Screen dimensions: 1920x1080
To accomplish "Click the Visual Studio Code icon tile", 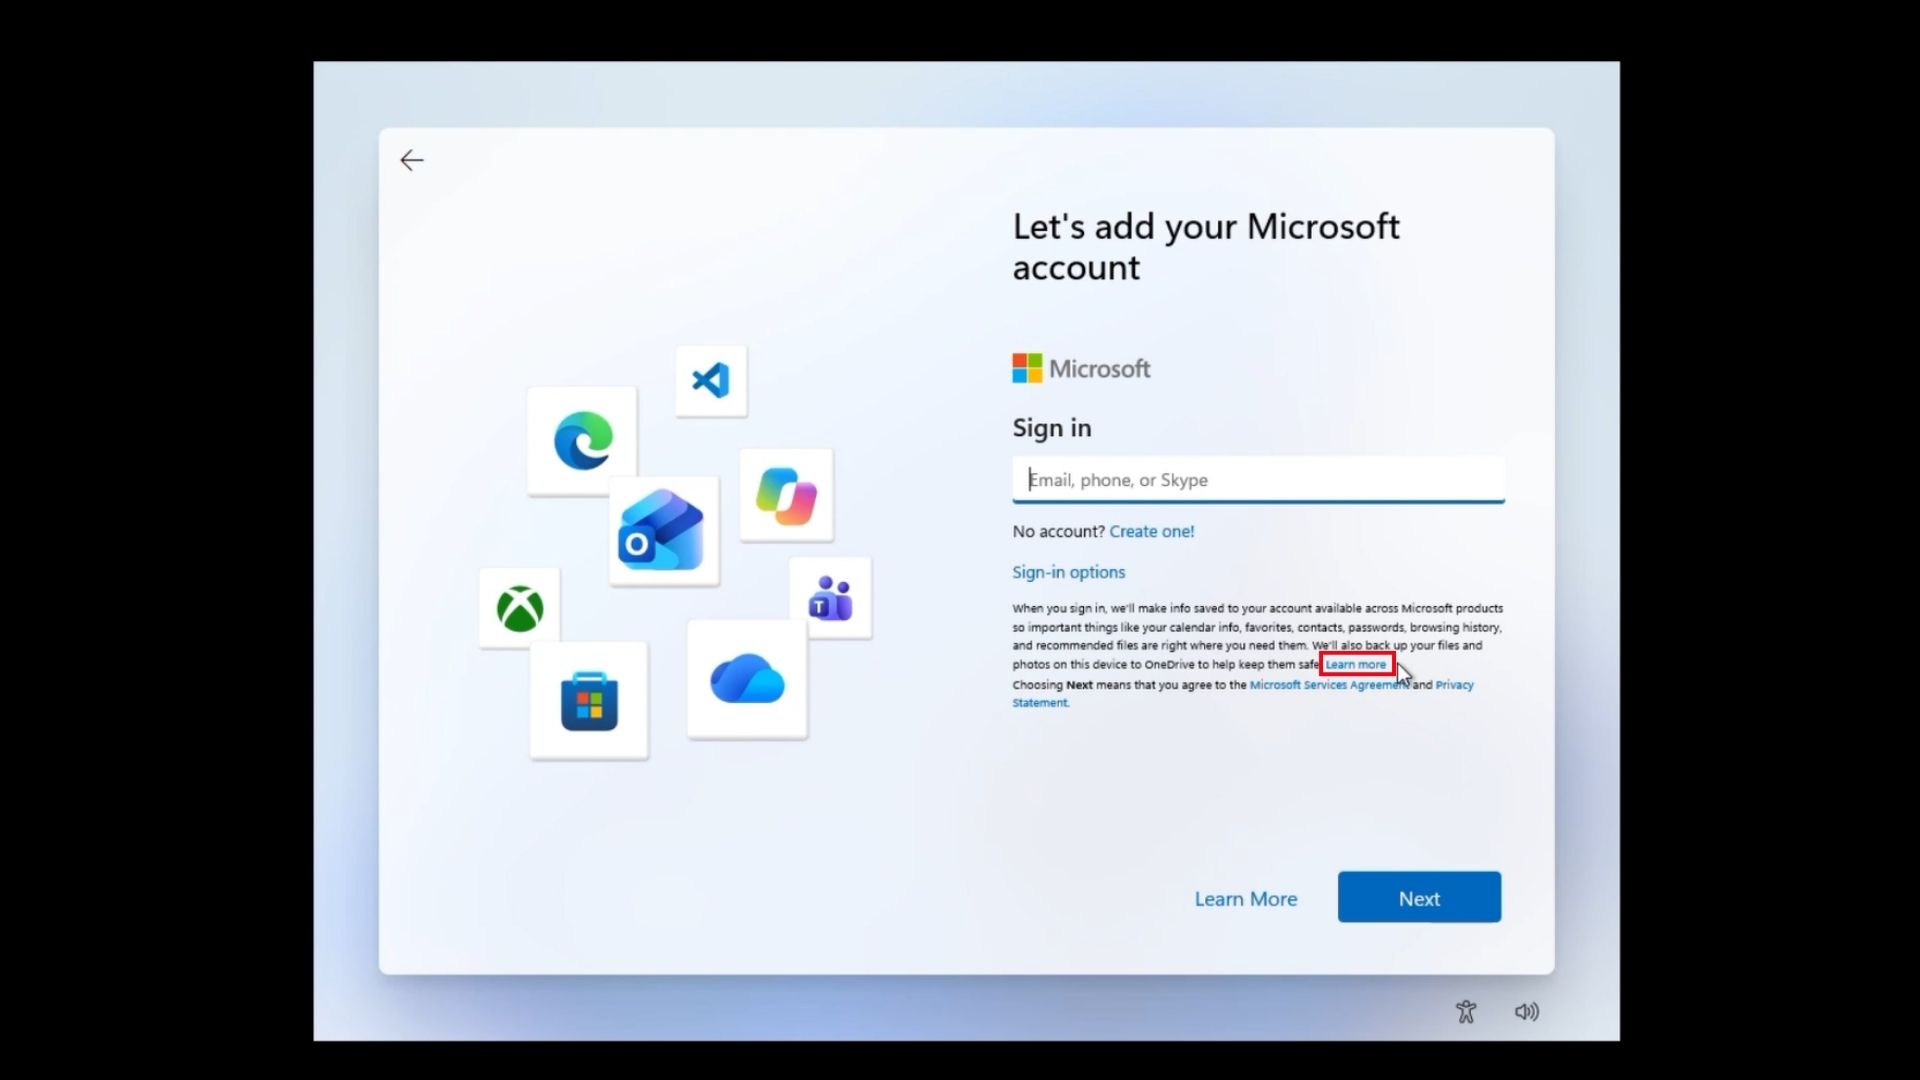I will point(711,381).
